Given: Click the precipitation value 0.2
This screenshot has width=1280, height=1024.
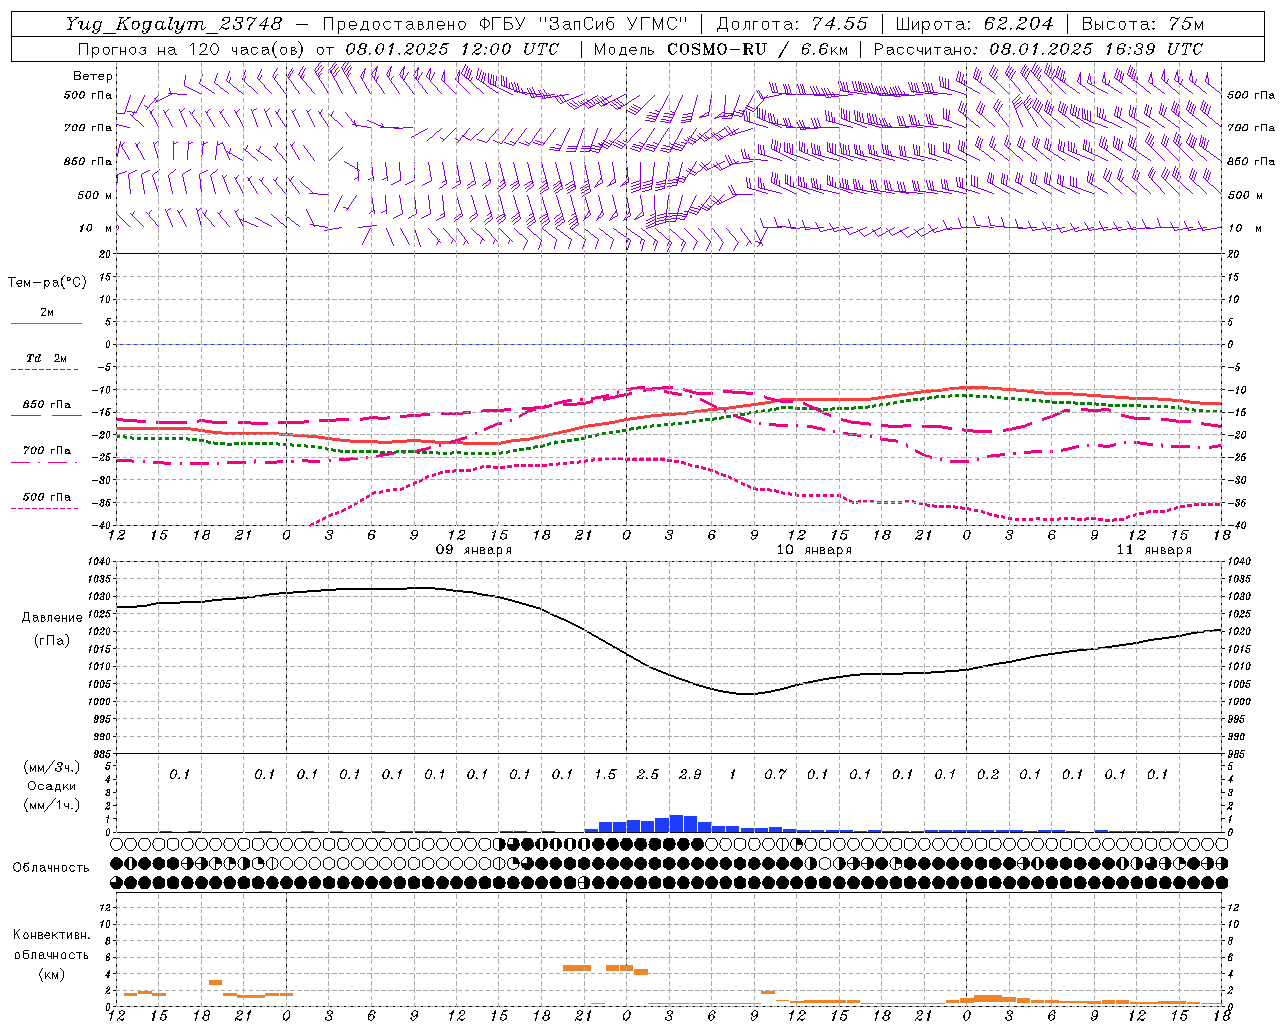Looking at the screenshot, I should pyautogui.click(x=988, y=775).
